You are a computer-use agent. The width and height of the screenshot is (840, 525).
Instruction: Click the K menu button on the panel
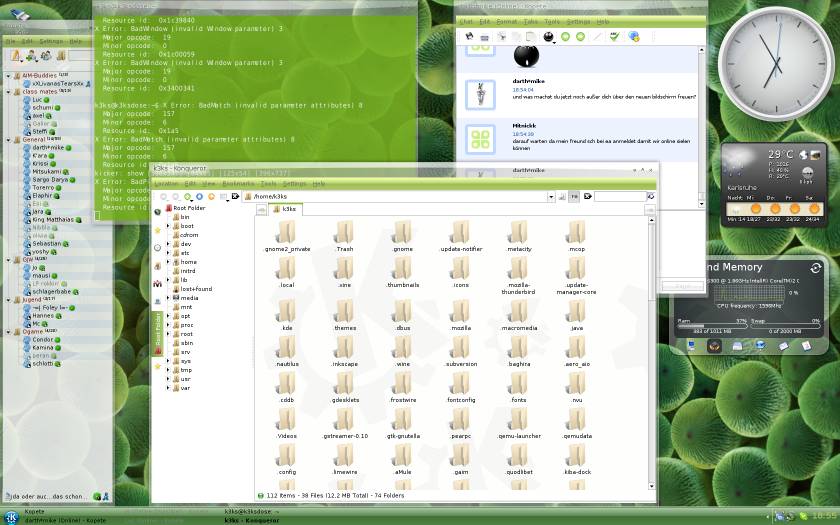pos(11,517)
